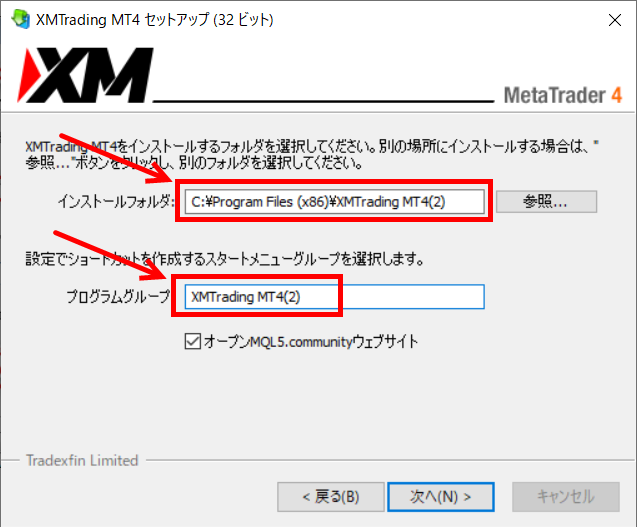Click the プログラムグループ label
Image resolution: width=637 pixels, height=527 pixels.
click(118, 297)
